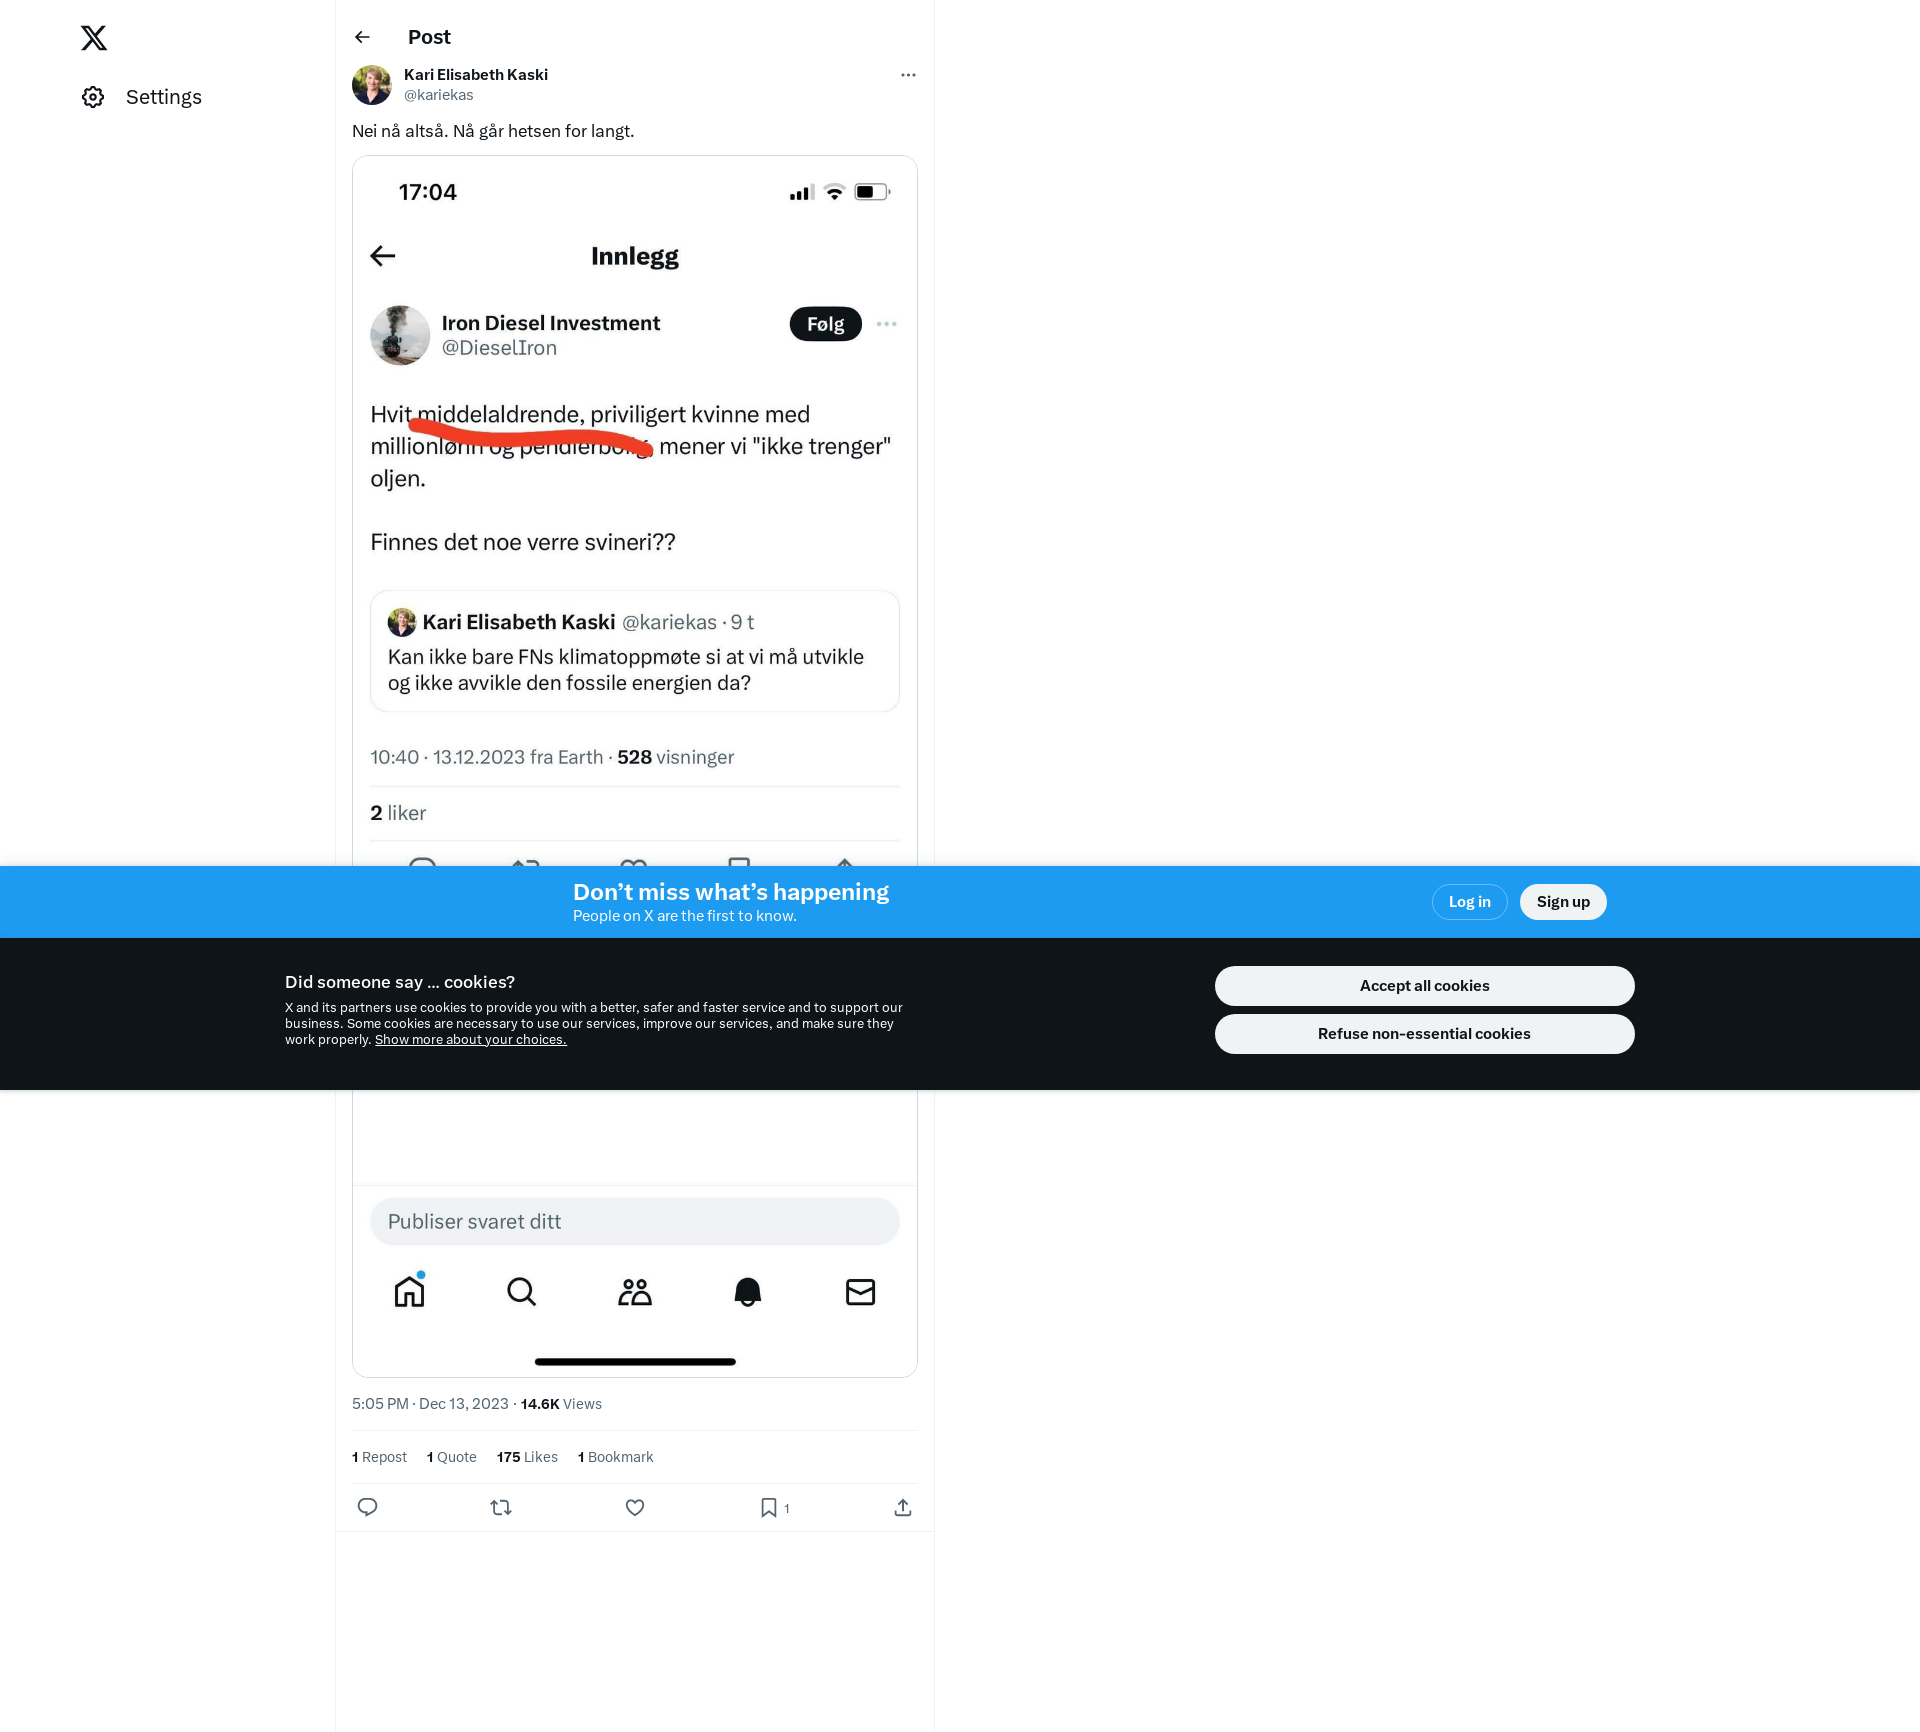View the 1 Repost list

pyautogui.click(x=379, y=1457)
